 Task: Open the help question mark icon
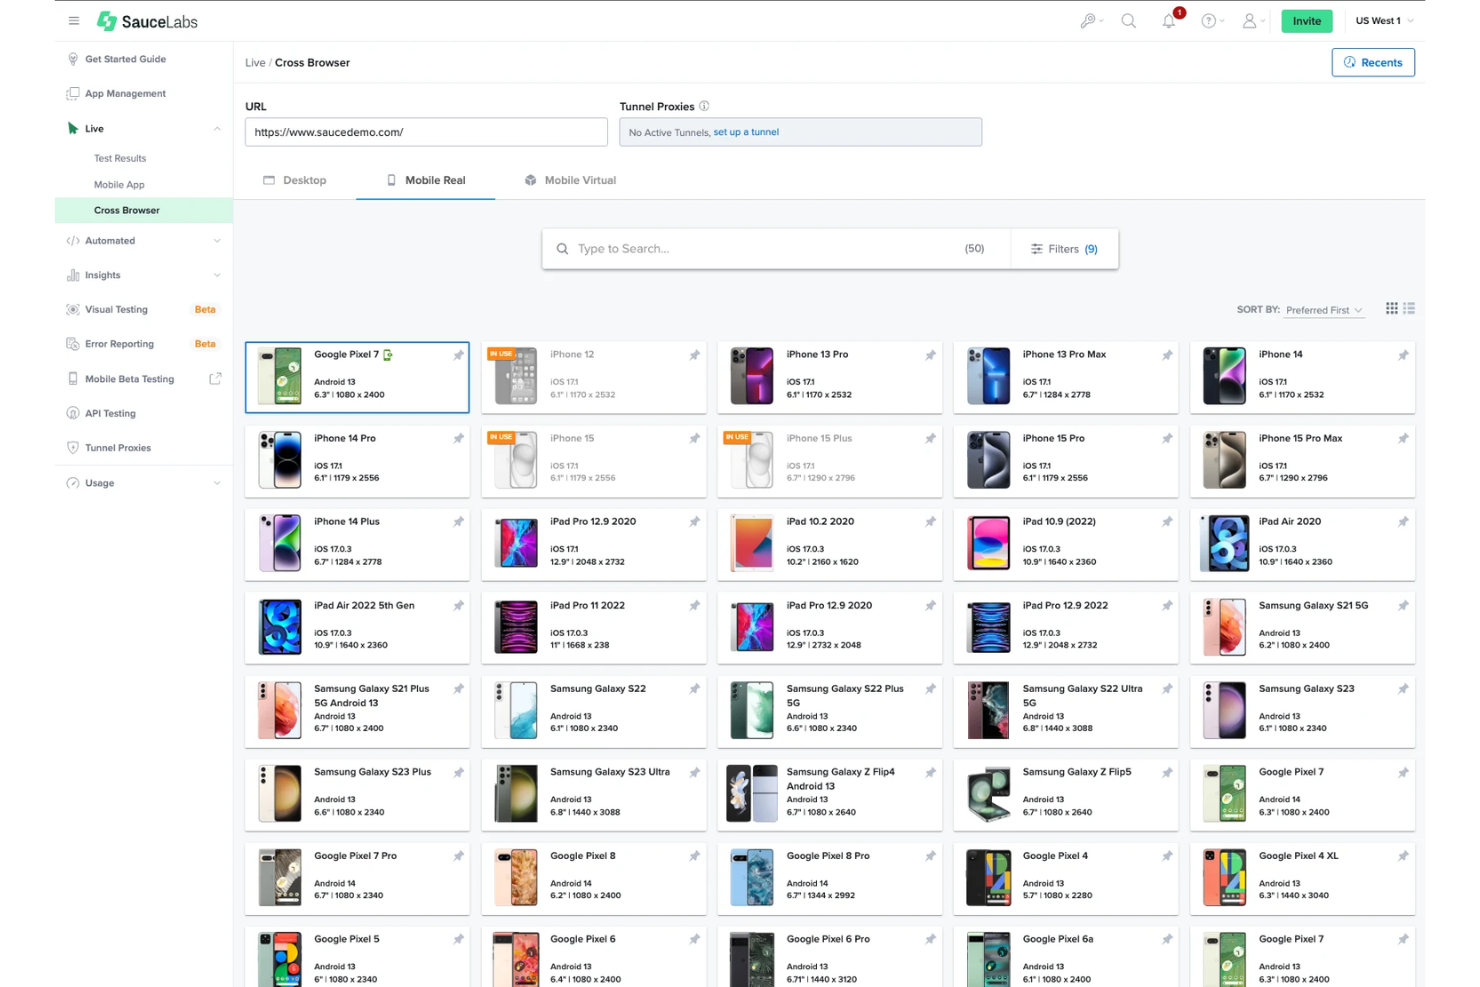point(1209,21)
